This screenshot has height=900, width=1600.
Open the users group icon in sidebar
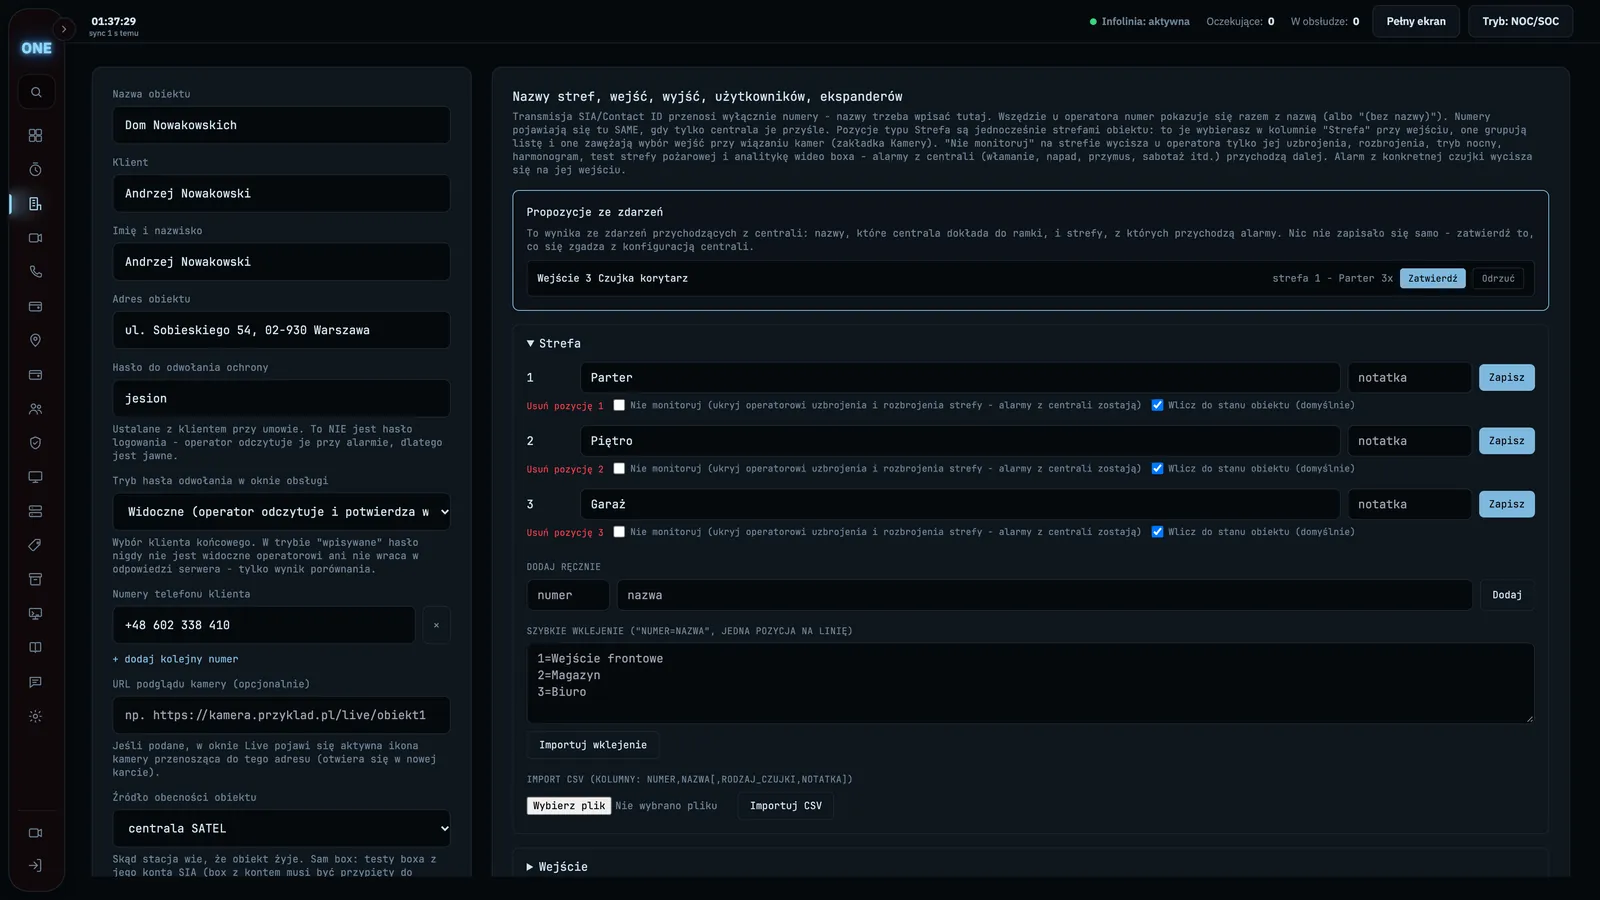[36, 409]
